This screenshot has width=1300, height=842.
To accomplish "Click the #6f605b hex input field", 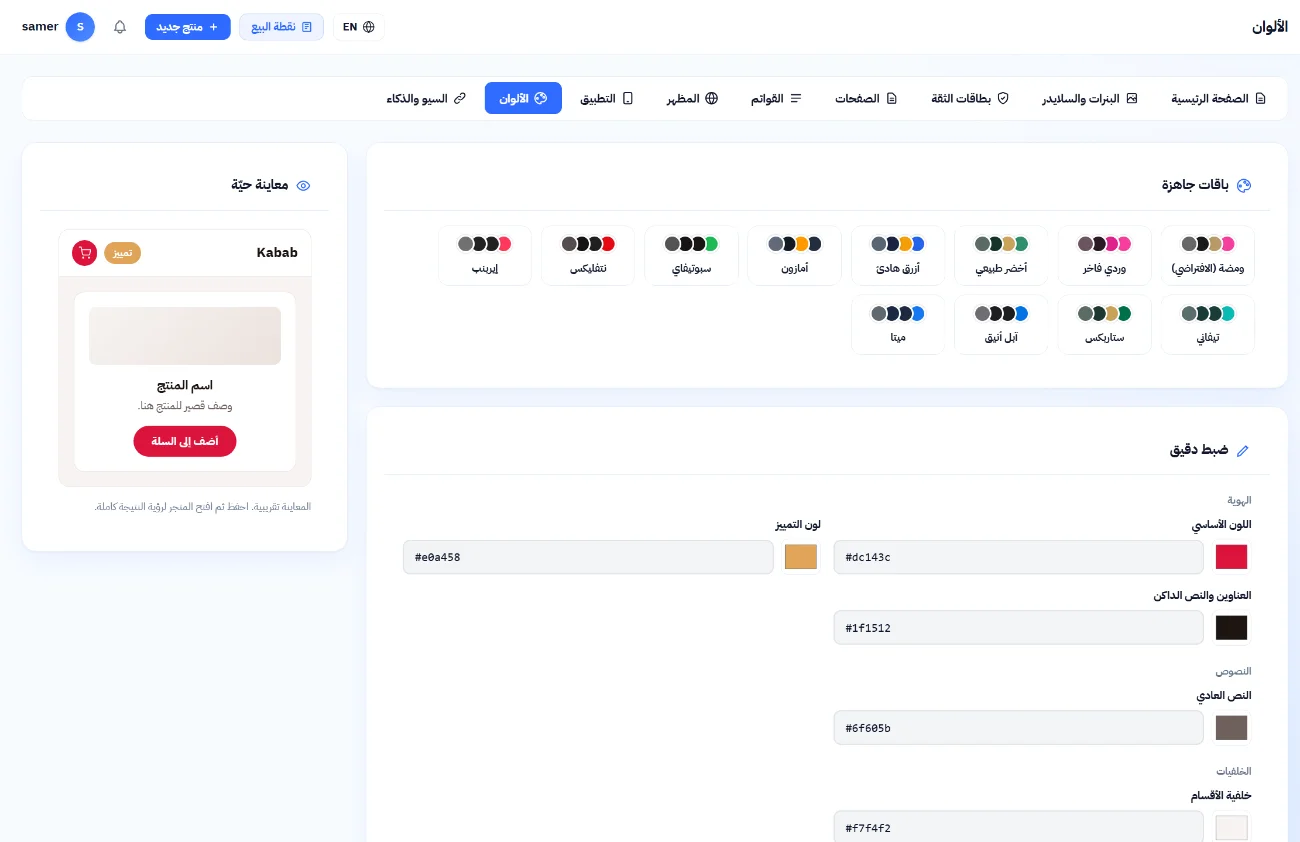I will 1018,728.
